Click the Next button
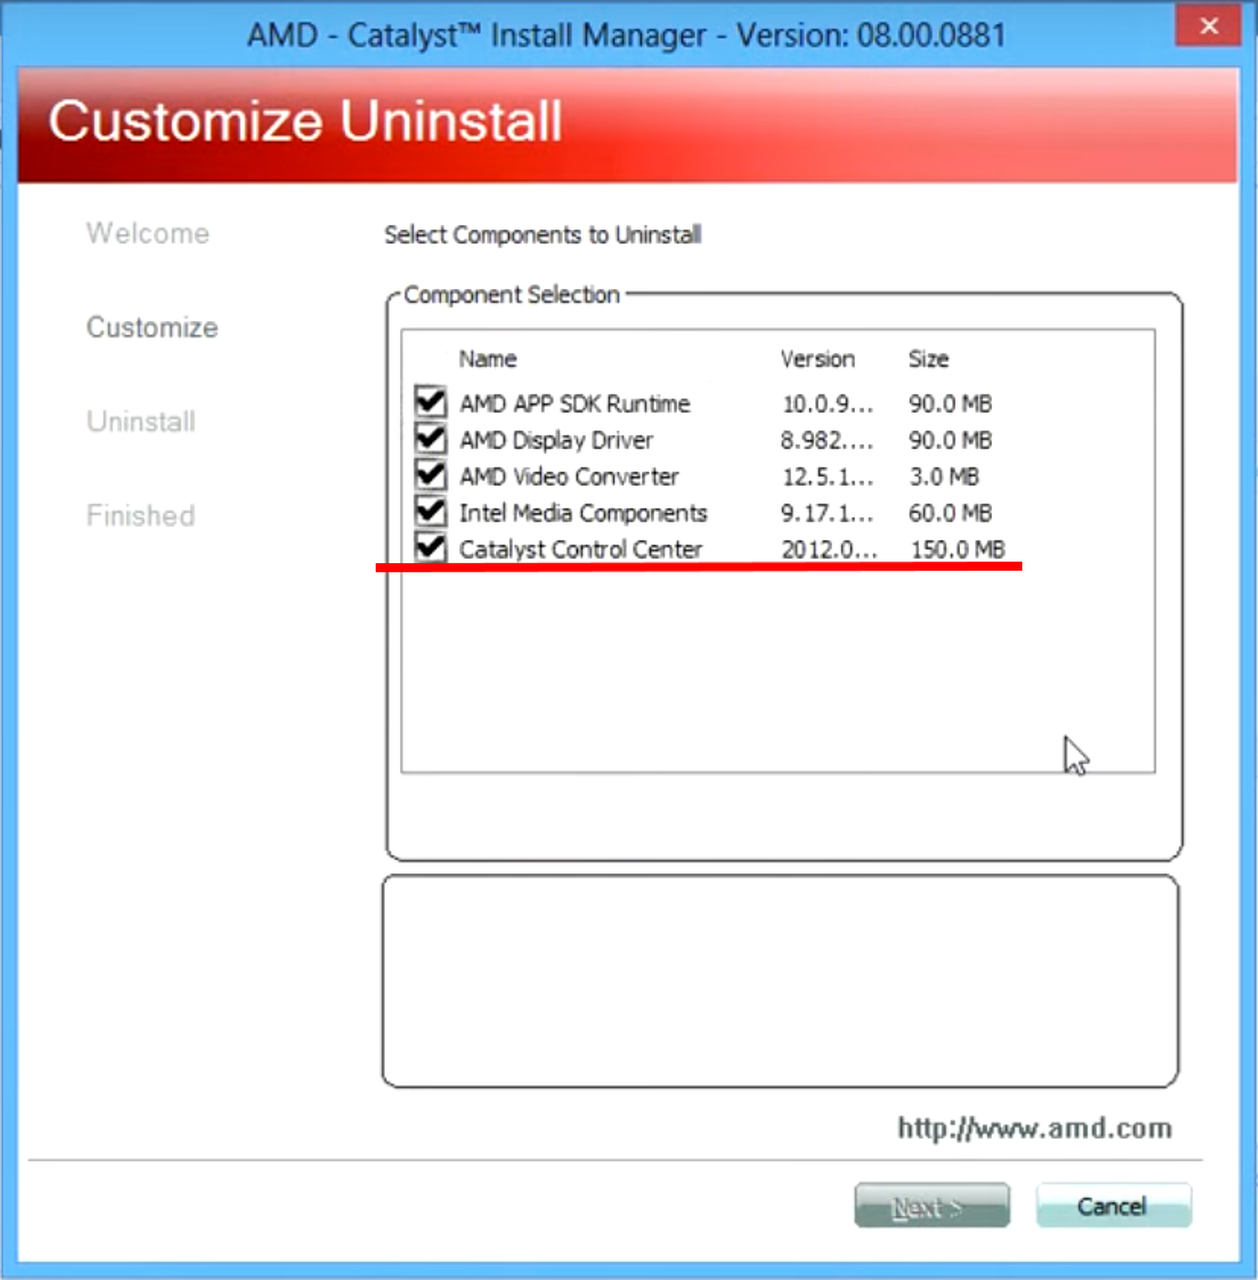Image resolution: width=1258 pixels, height=1280 pixels. coord(932,1206)
